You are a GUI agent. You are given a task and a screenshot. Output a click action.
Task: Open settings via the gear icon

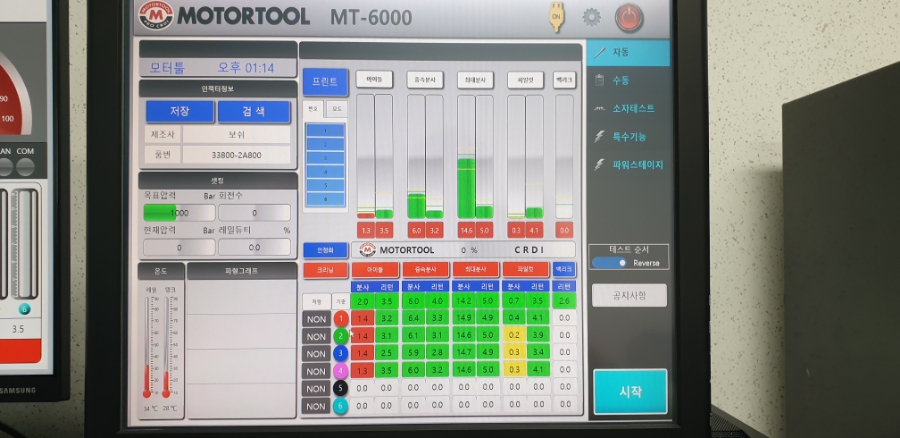pyautogui.click(x=591, y=17)
